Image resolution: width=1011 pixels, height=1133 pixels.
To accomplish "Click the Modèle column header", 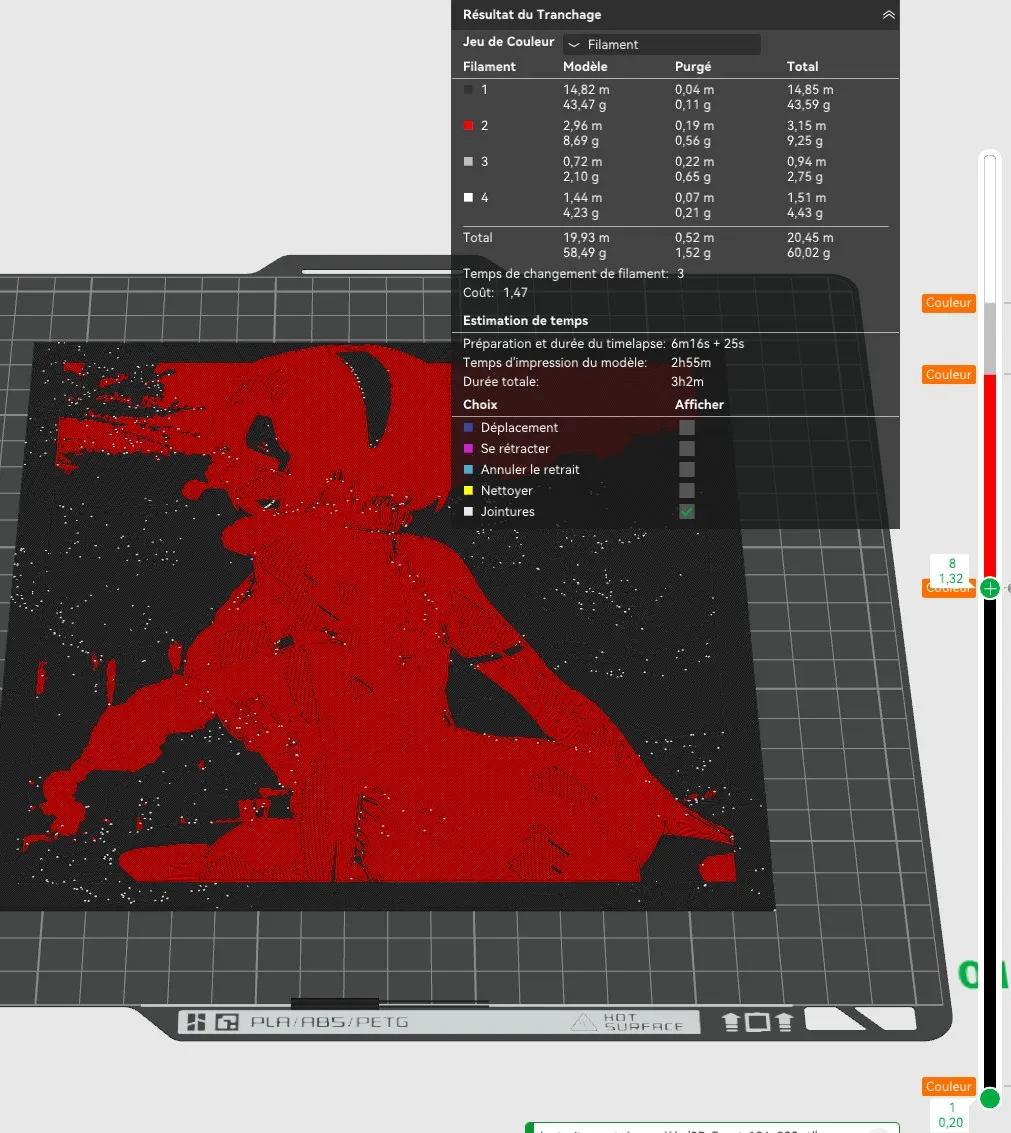I will pos(585,66).
